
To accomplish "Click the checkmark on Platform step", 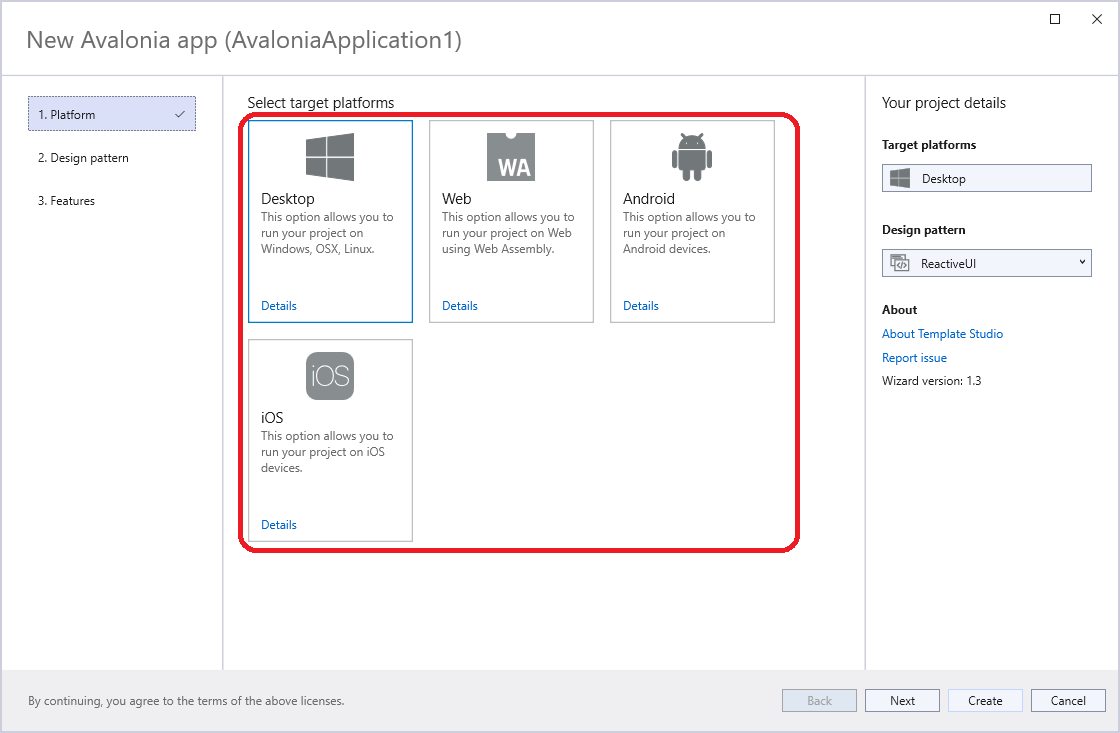I will pos(179,114).
